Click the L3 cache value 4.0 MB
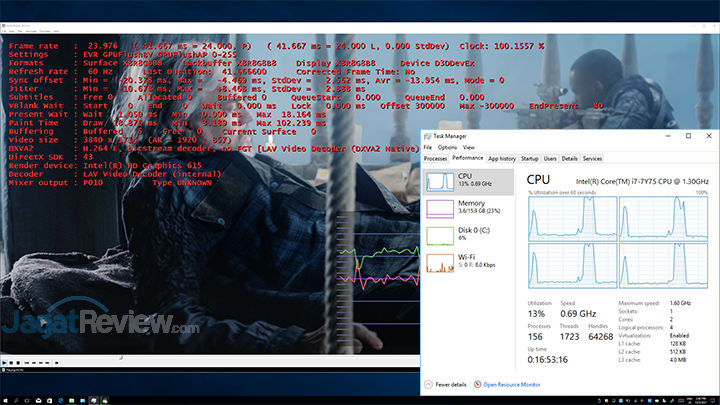 tap(678, 360)
